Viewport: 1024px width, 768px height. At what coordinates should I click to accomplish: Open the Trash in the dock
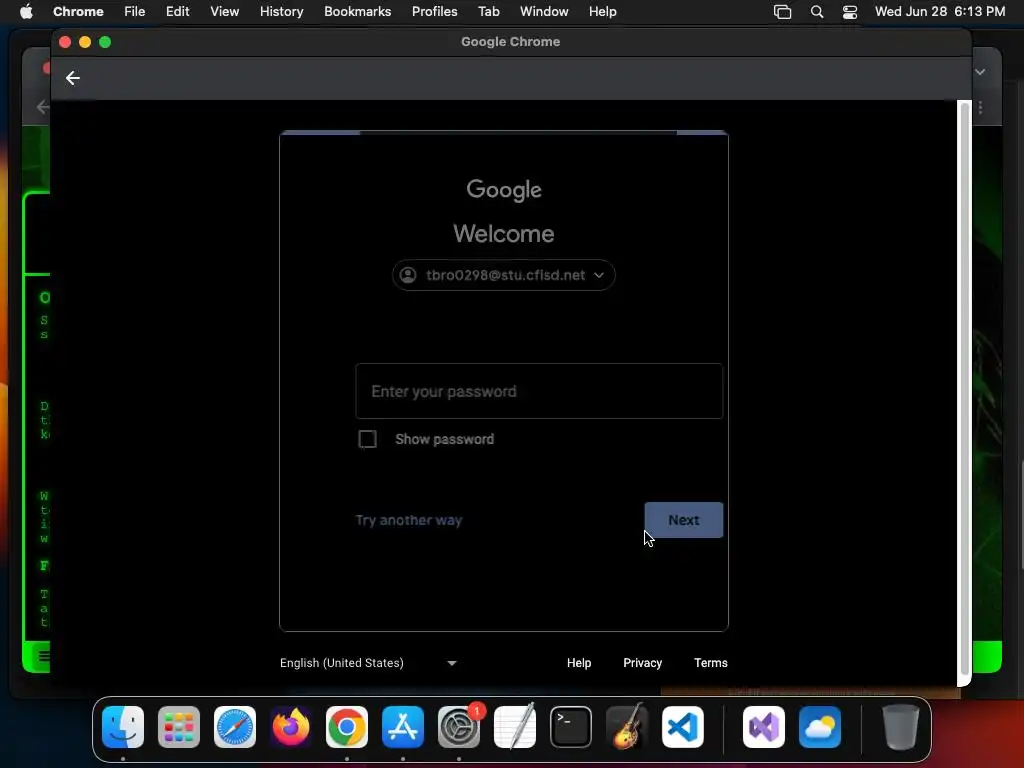tap(901, 727)
